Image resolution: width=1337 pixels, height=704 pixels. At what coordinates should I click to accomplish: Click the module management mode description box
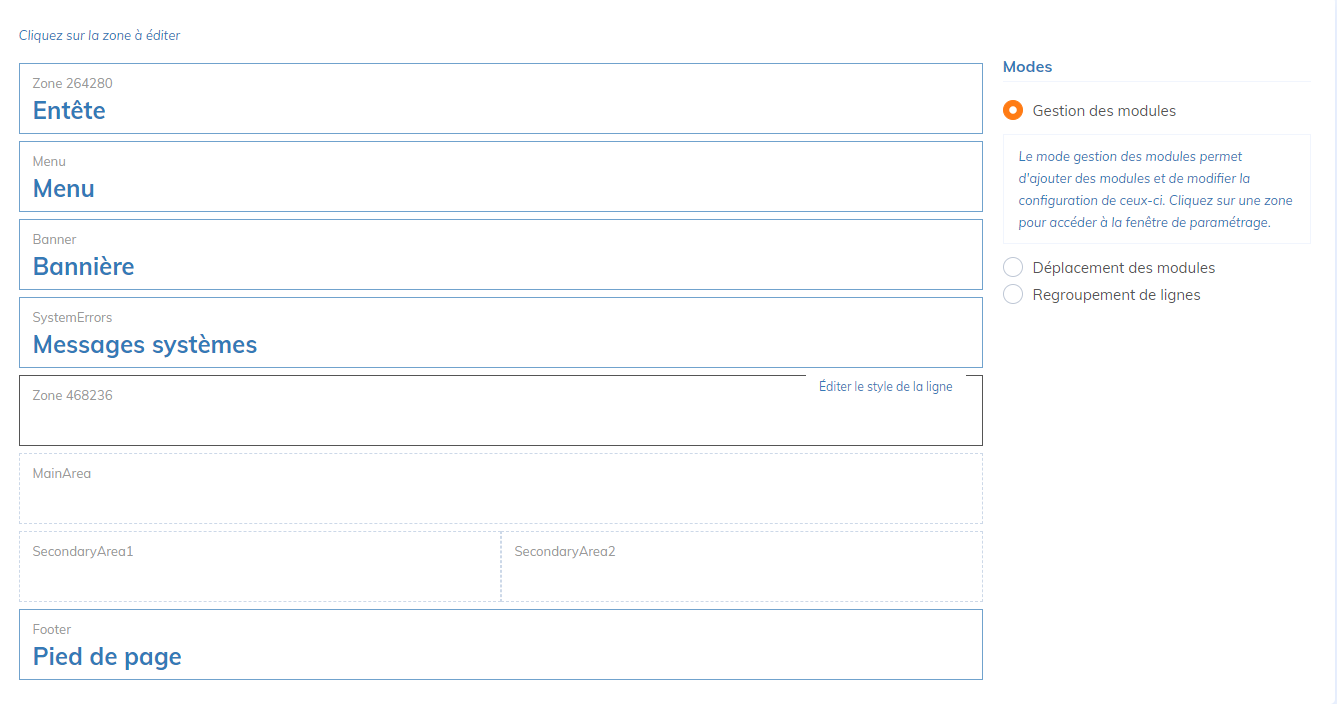pyautogui.click(x=1156, y=190)
